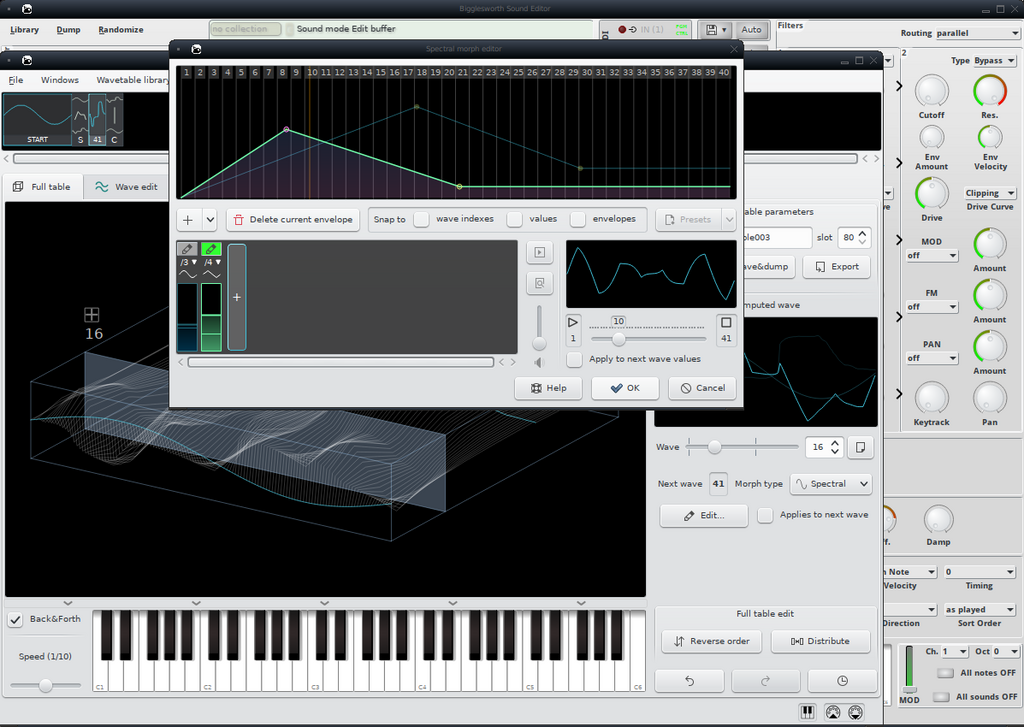Click the add envelope plus button

188,219
